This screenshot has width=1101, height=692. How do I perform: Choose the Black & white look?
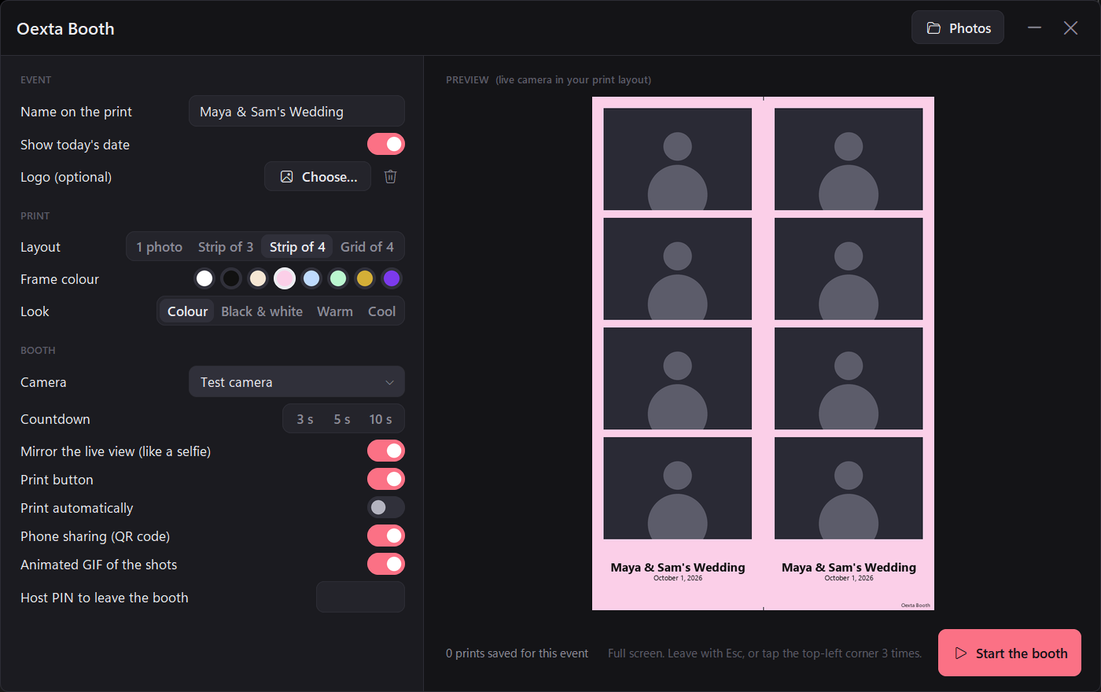262,312
